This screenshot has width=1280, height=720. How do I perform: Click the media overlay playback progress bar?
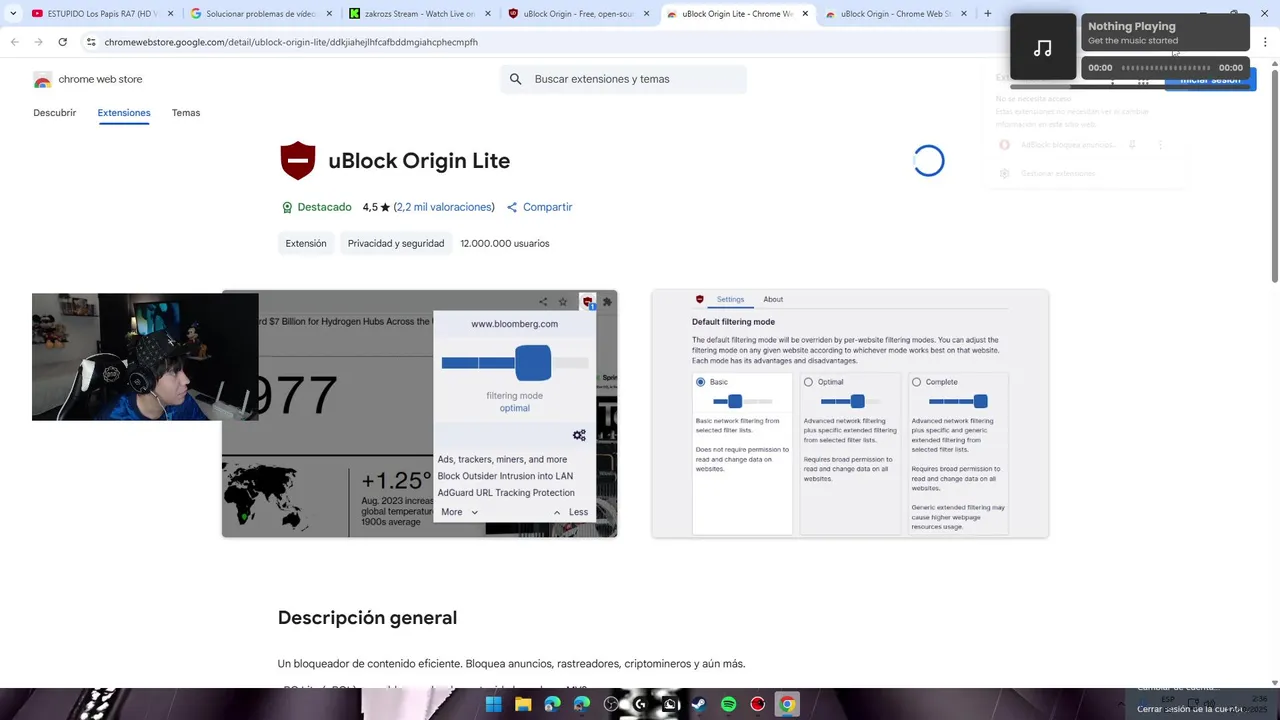pos(1165,68)
